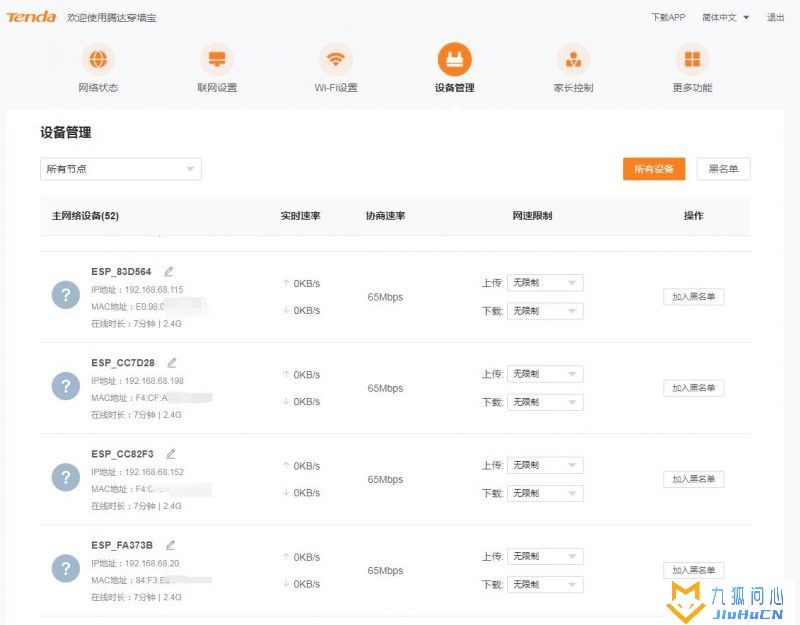Image resolution: width=800 pixels, height=625 pixels.
Task: Open the 网络状态 globe icon
Action: coord(98,59)
